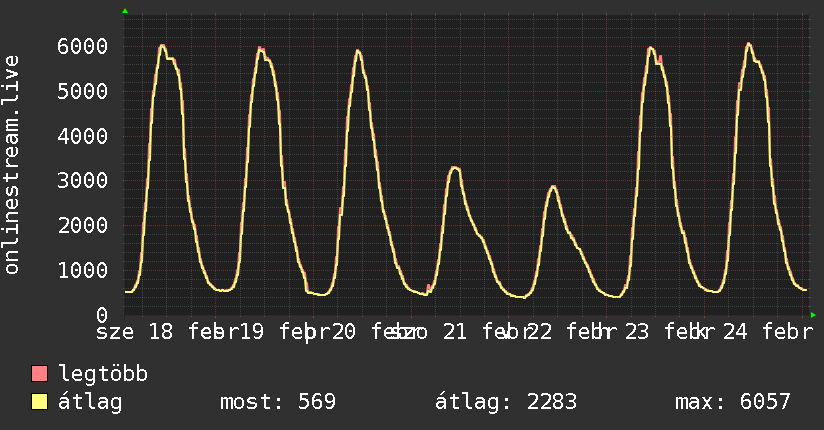Click the green arrow at top of y-axis
The image size is (824, 430).
pyautogui.click(x=125, y=11)
